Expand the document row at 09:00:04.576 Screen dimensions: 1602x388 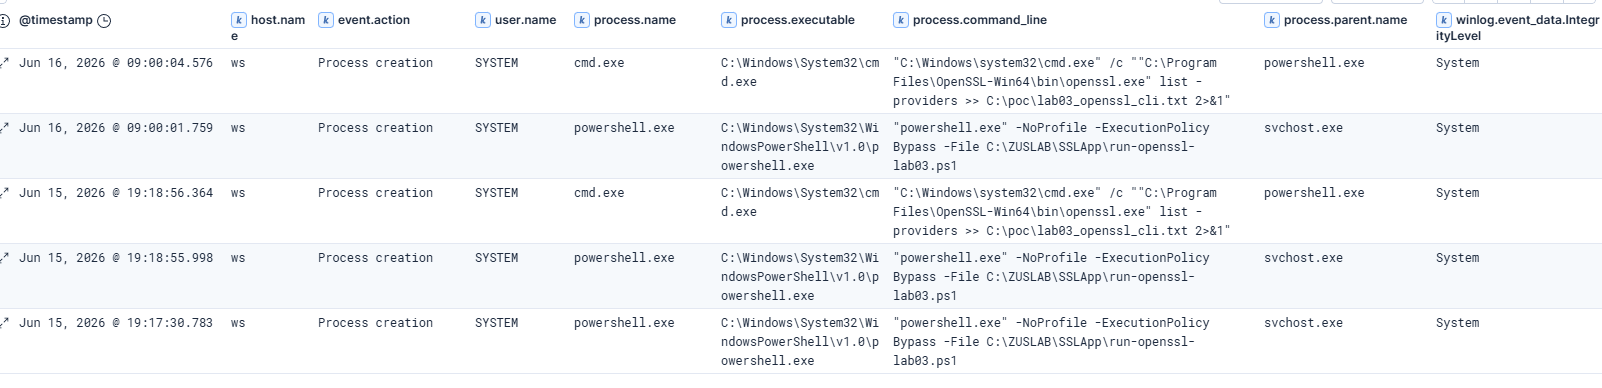coord(4,63)
